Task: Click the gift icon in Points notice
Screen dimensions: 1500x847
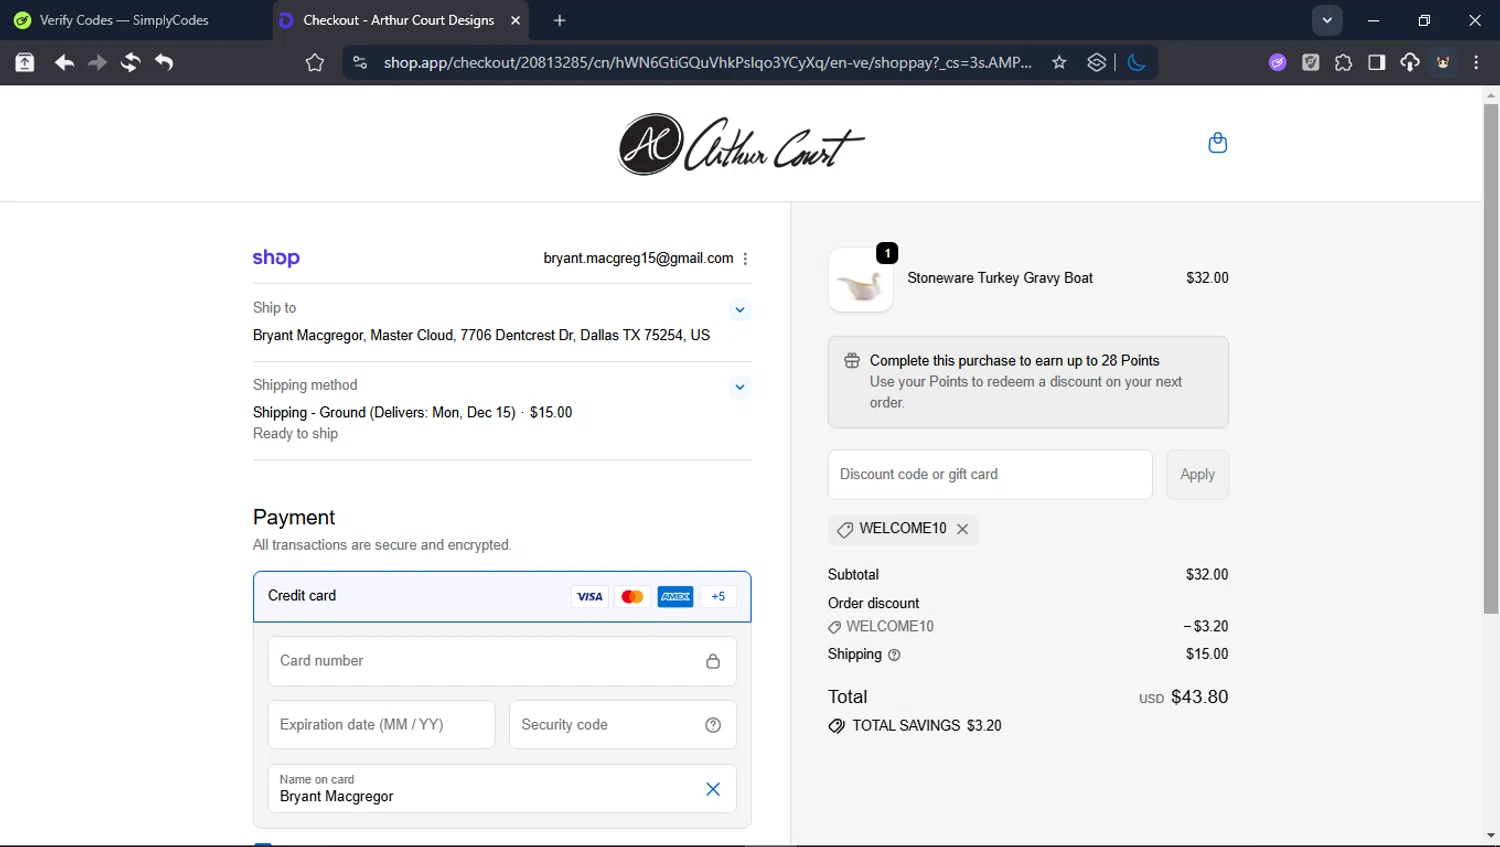Action: pos(852,361)
